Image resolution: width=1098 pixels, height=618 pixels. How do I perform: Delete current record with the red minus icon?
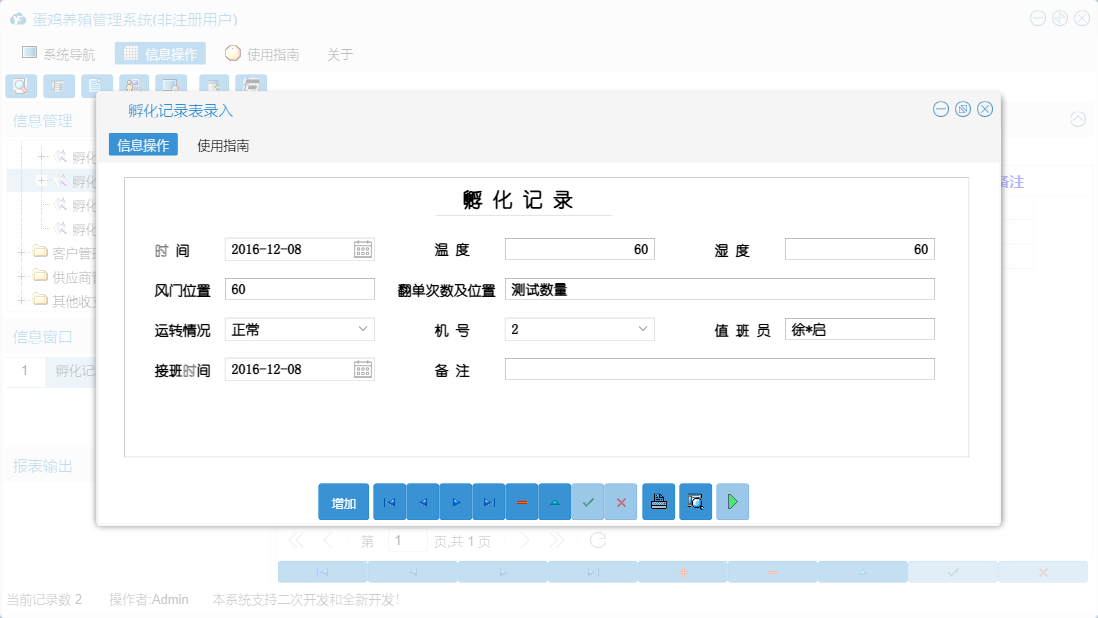[522, 501]
